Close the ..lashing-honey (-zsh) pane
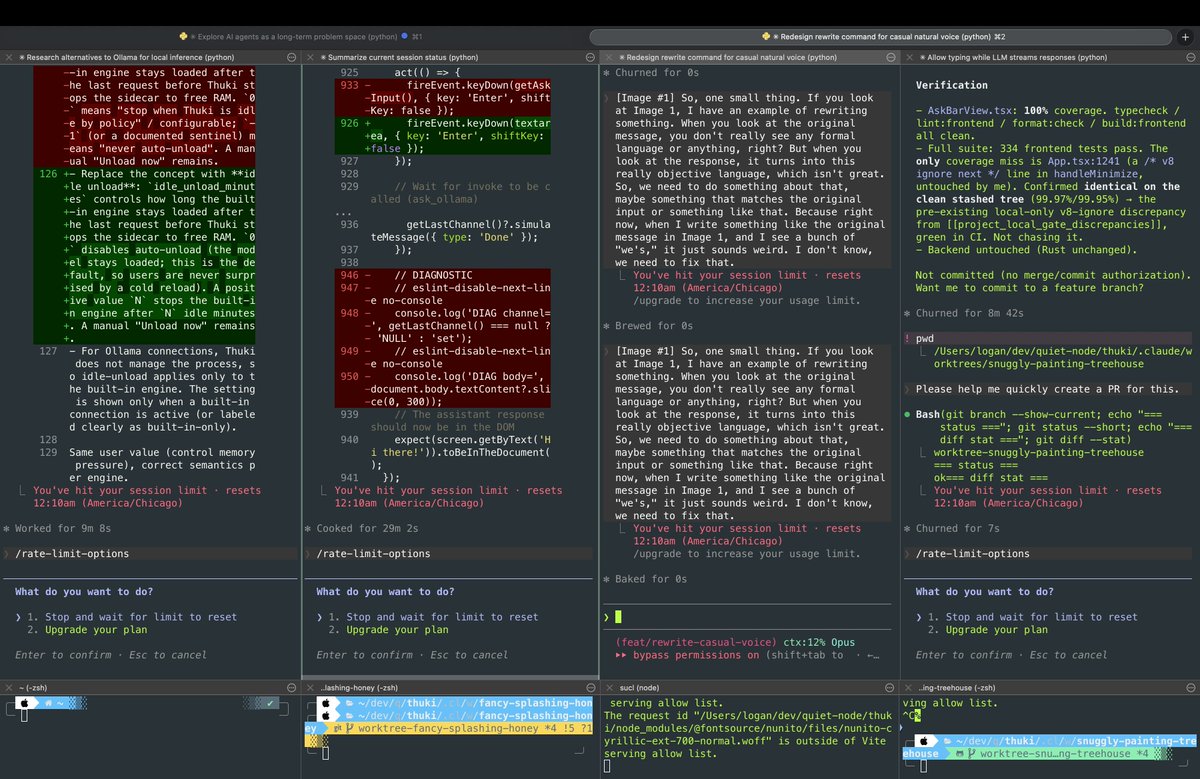The image size is (1200, 779). [x=309, y=688]
